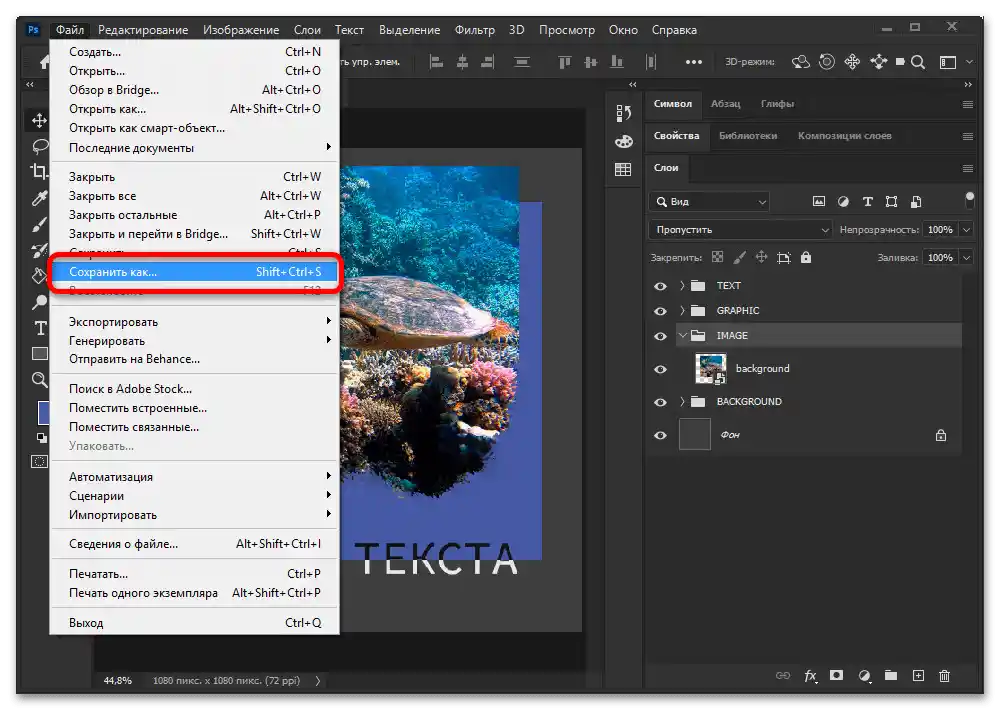
Task: Open the Редактирование menu
Action: [x=143, y=30]
